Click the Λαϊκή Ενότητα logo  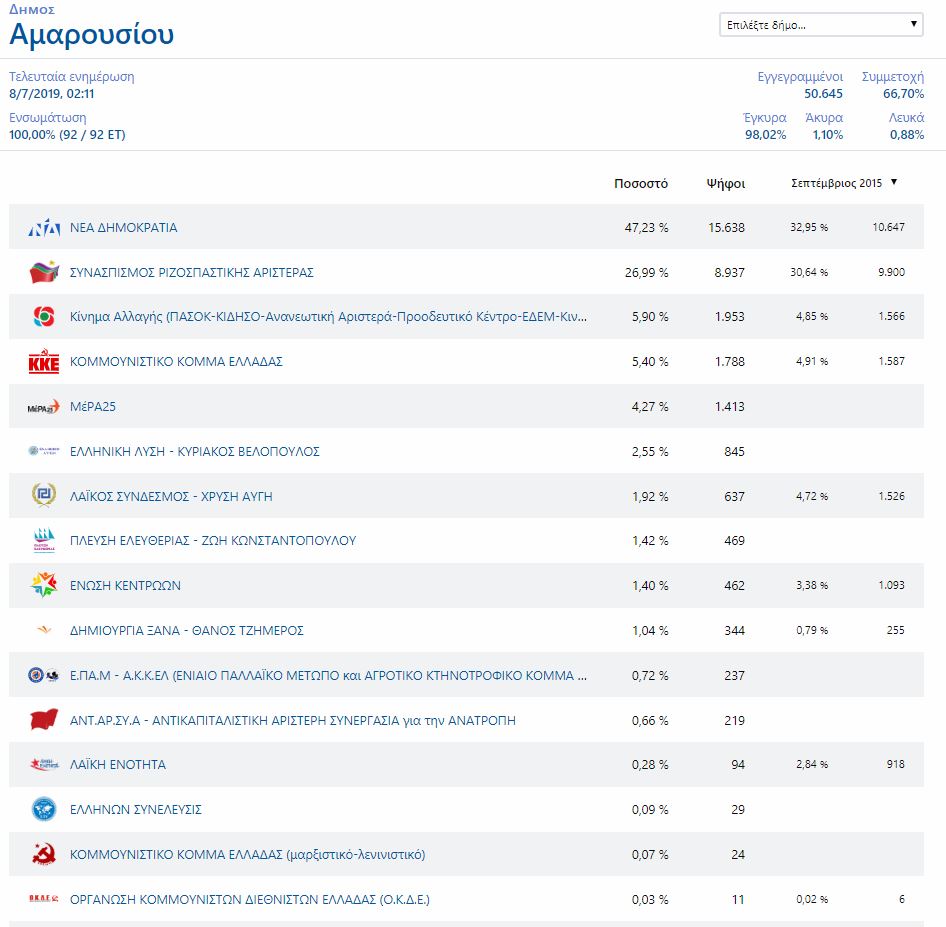pos(44,765)
